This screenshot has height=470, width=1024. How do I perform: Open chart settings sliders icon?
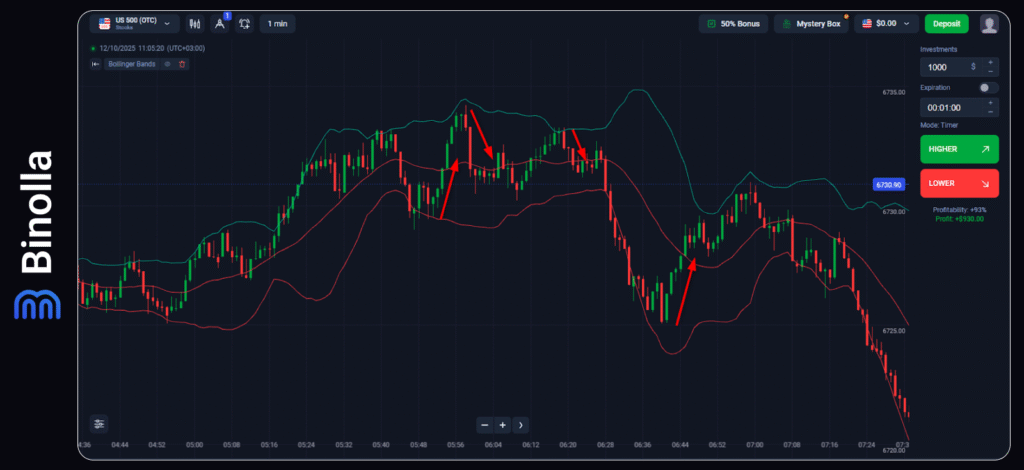point(98,423)
